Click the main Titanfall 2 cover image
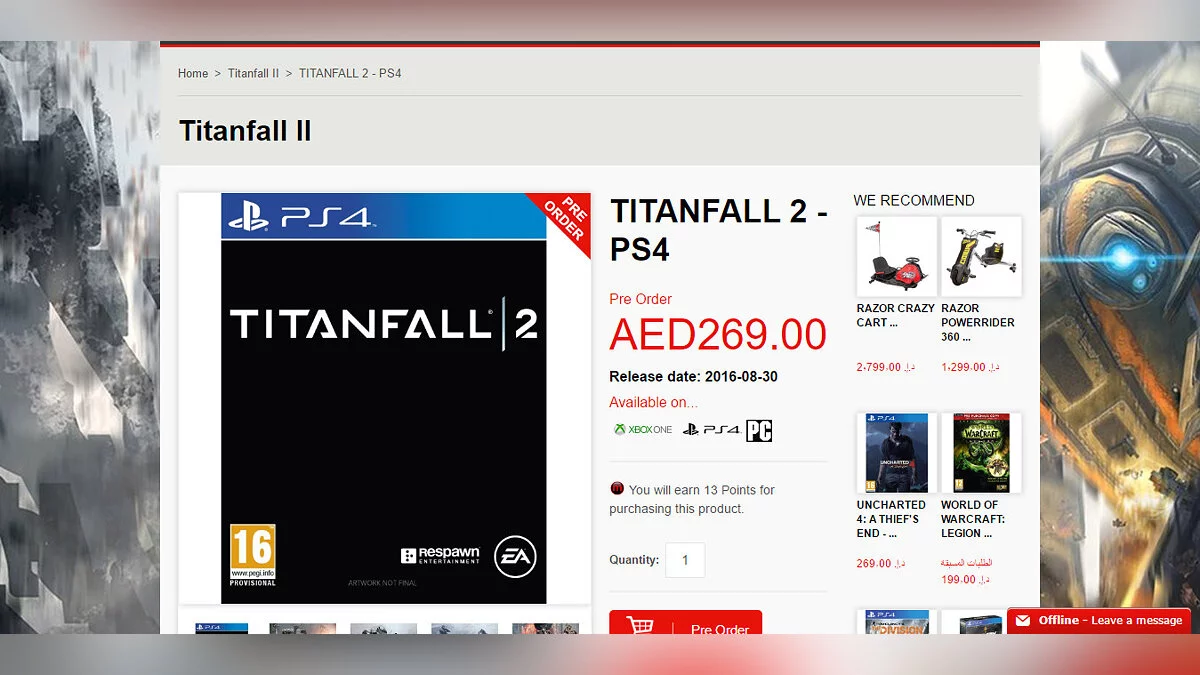 tap(384, 398)
